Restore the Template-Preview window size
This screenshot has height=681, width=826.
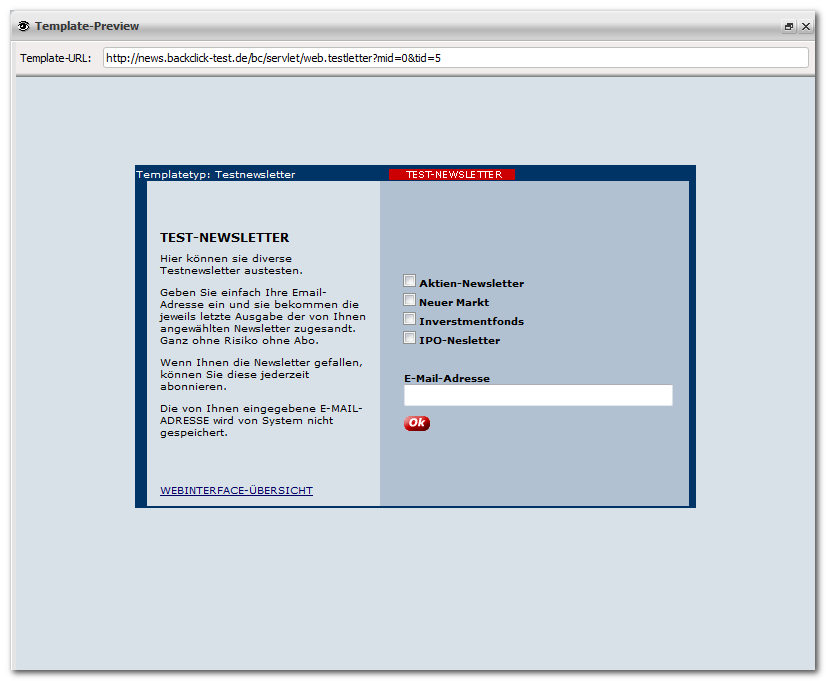pos(789,26)
